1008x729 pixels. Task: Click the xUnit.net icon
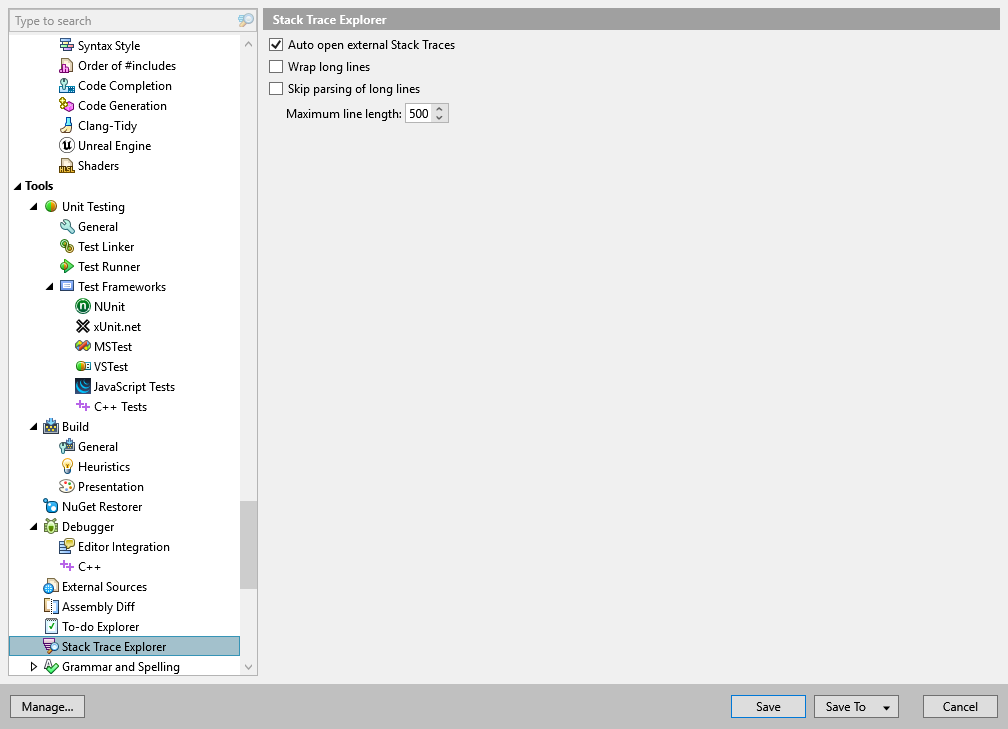click(83, 326)
